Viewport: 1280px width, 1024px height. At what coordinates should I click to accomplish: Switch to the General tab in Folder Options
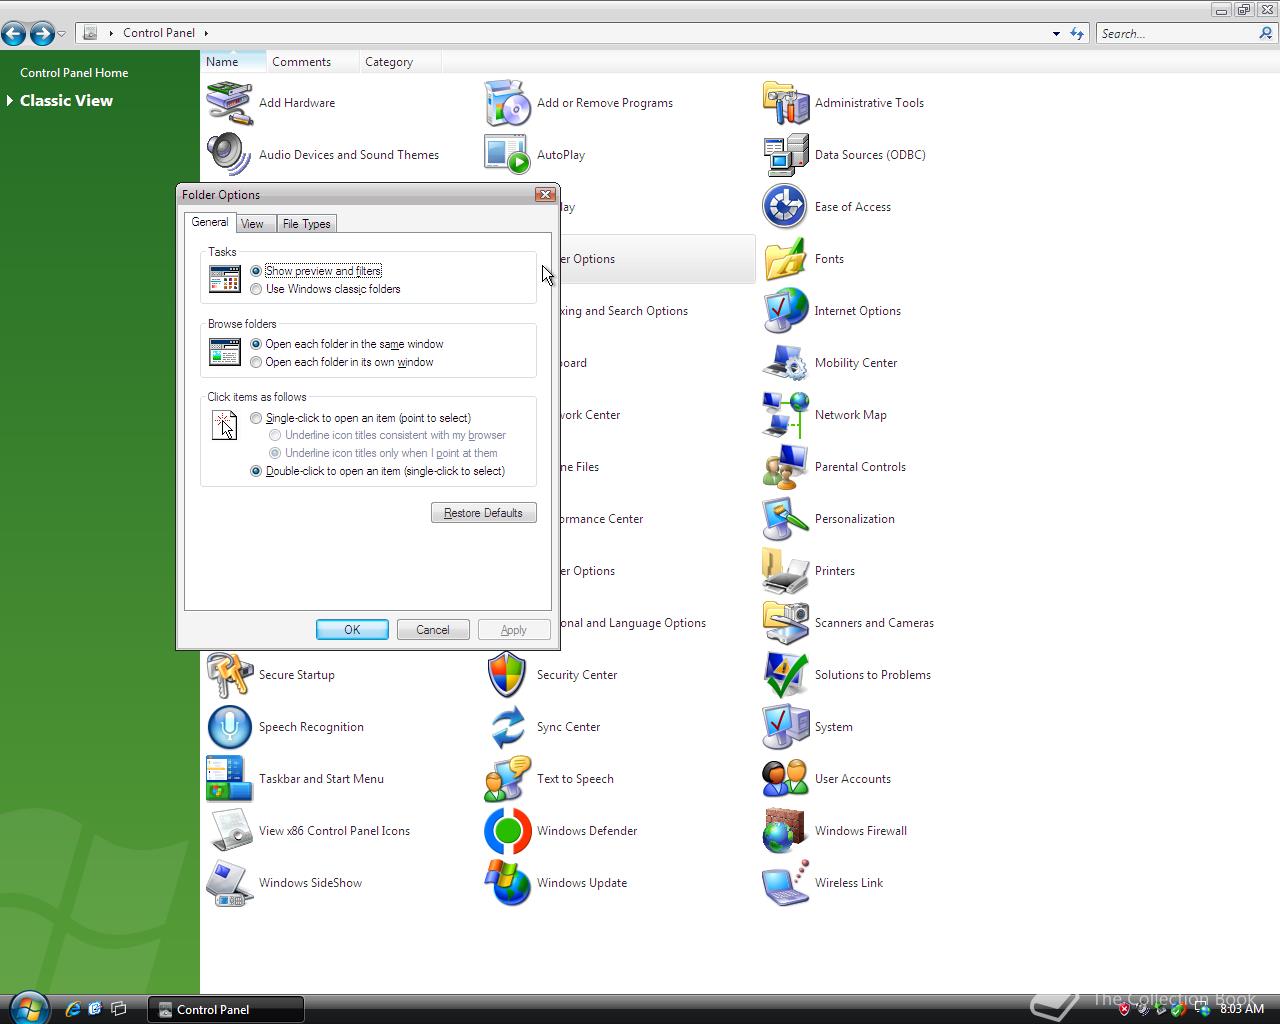(x=210, y=222)
